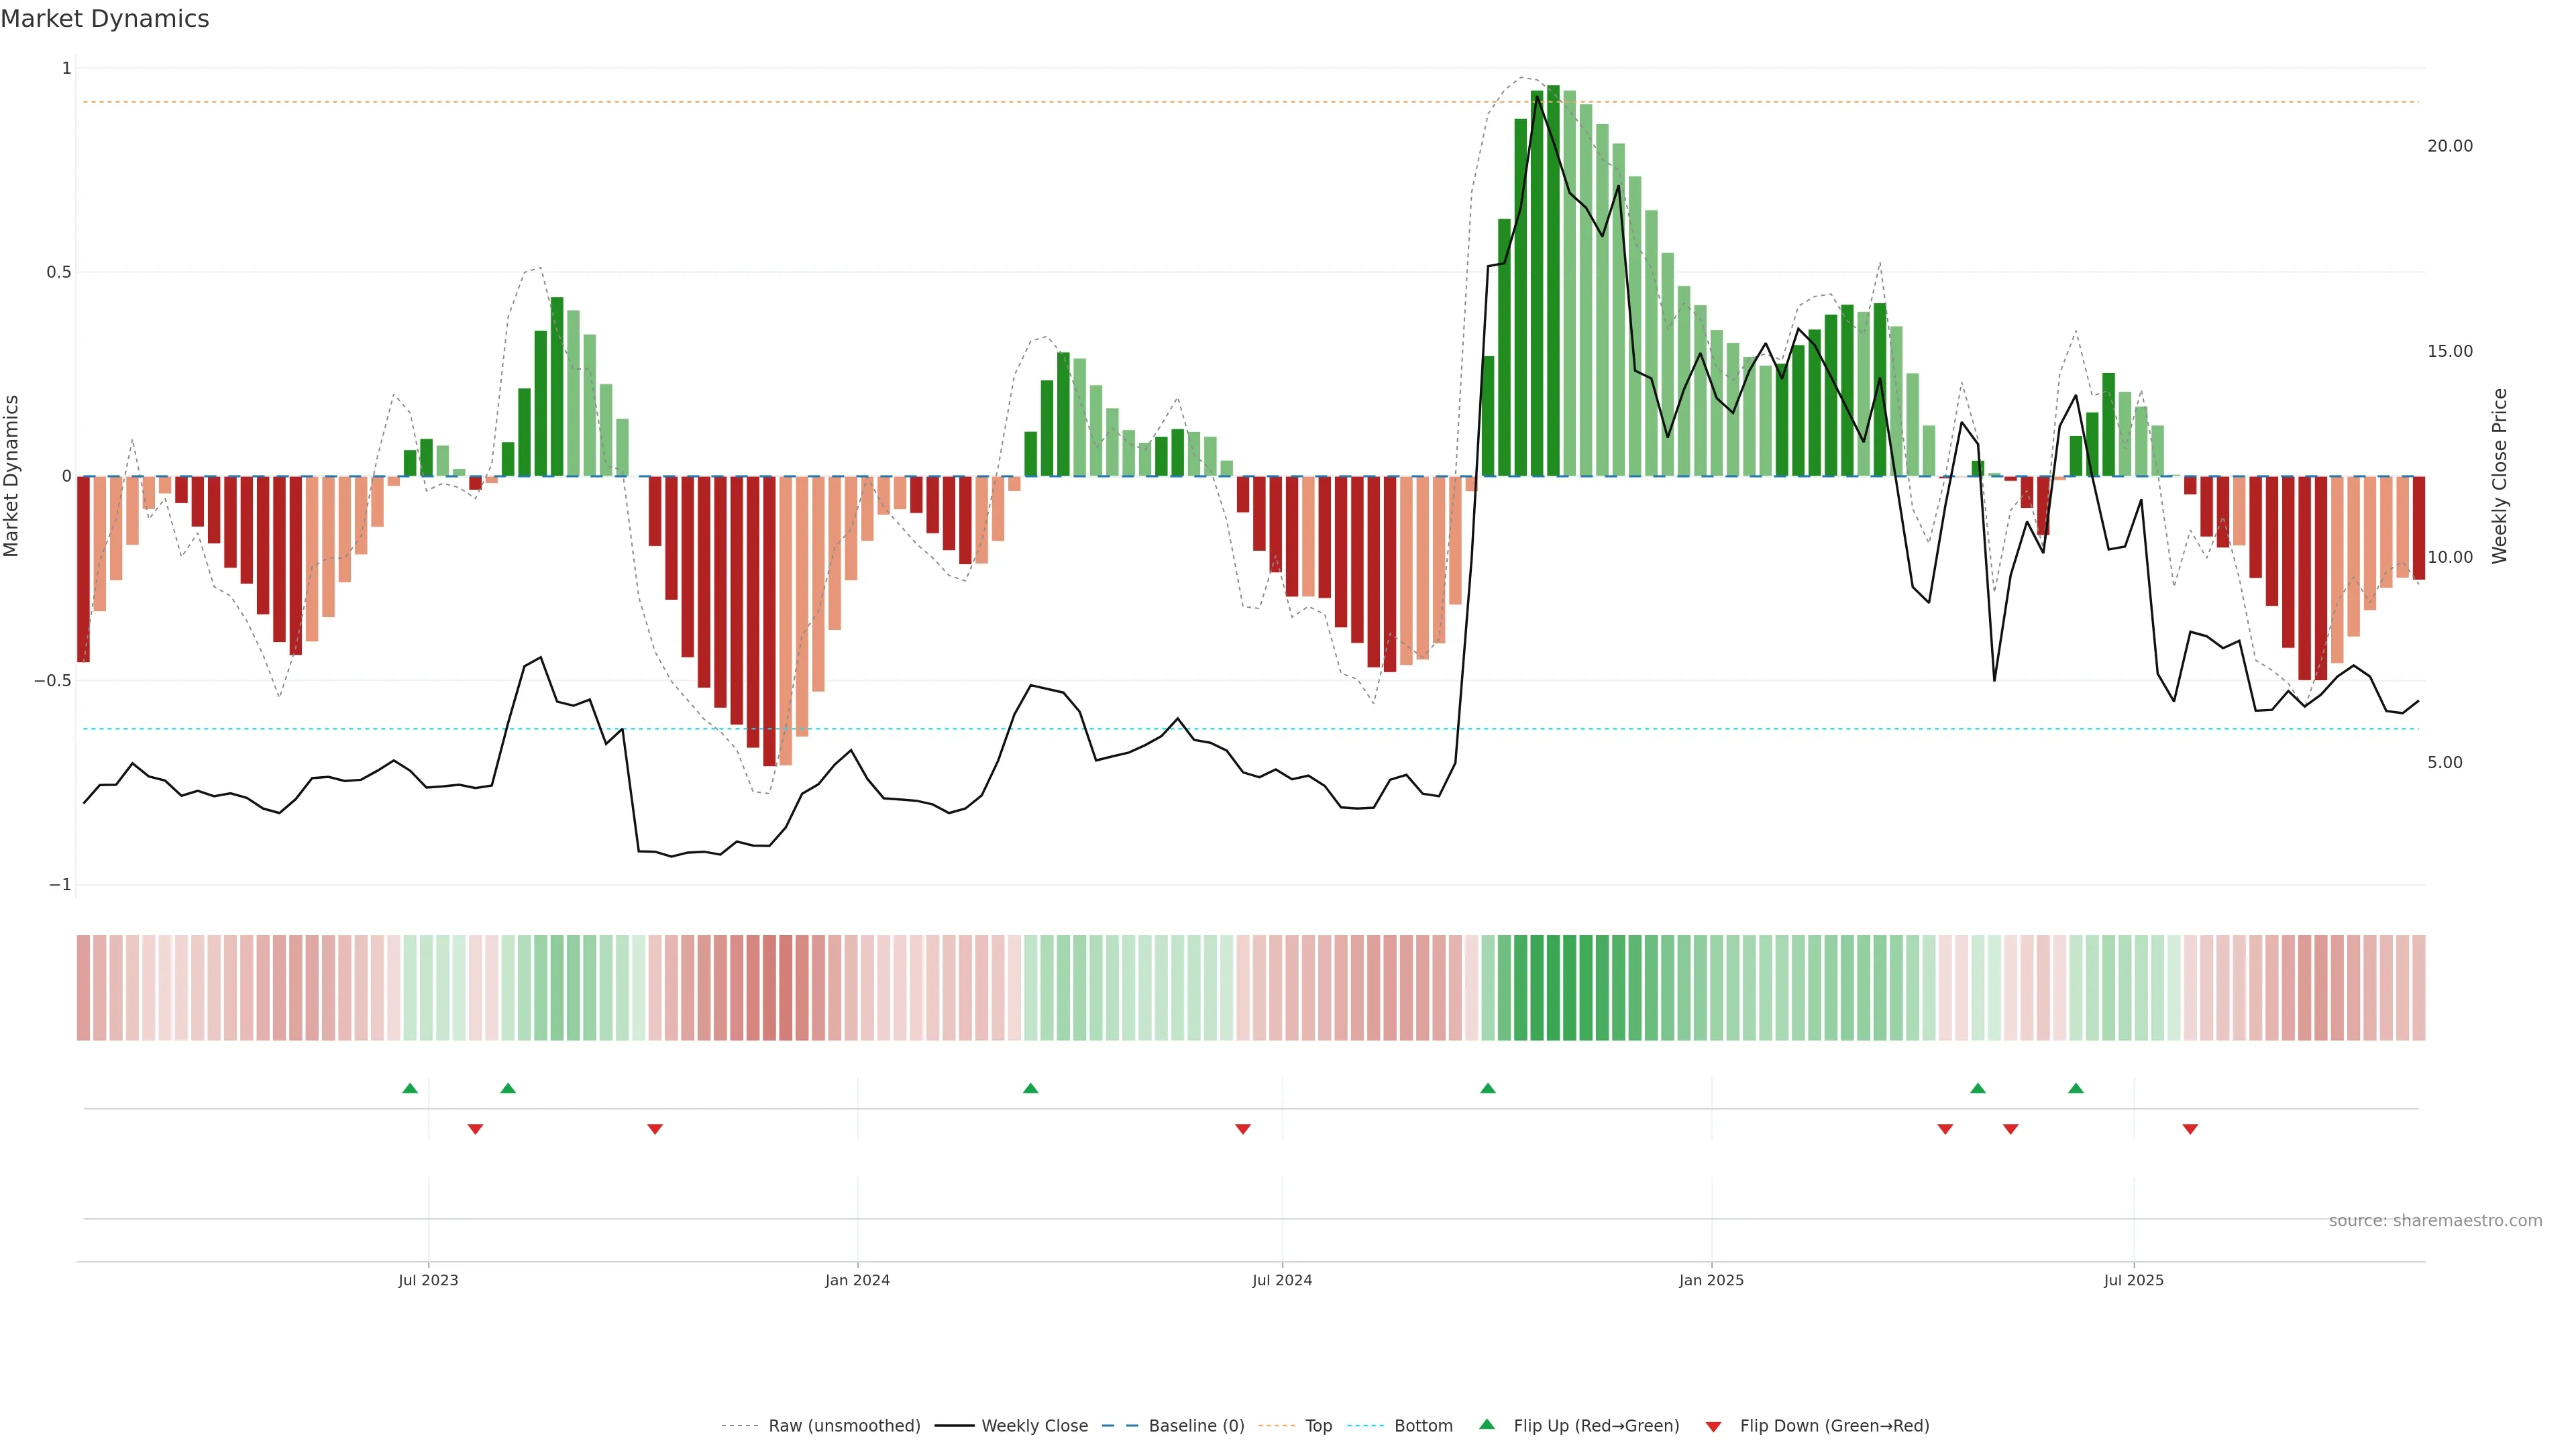Click the flip-up marker between Jan 2024 and Jul 2024
Screen dimensions: 2576x1449
click(x=1031, y=1088)
